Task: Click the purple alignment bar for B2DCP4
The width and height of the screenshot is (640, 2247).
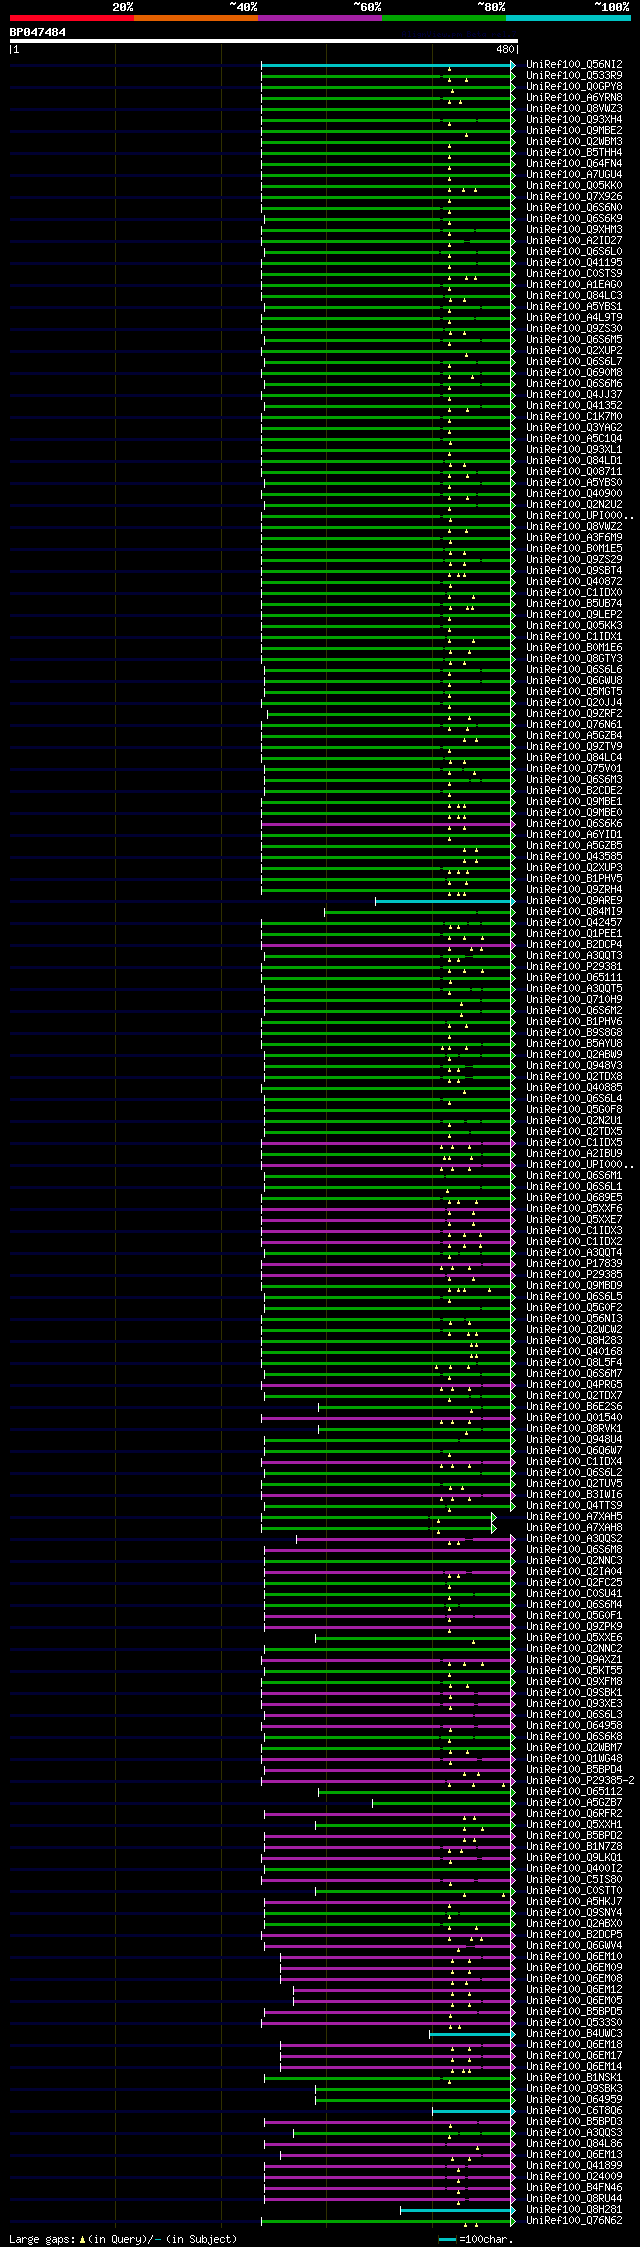Action: pos(388,945)
